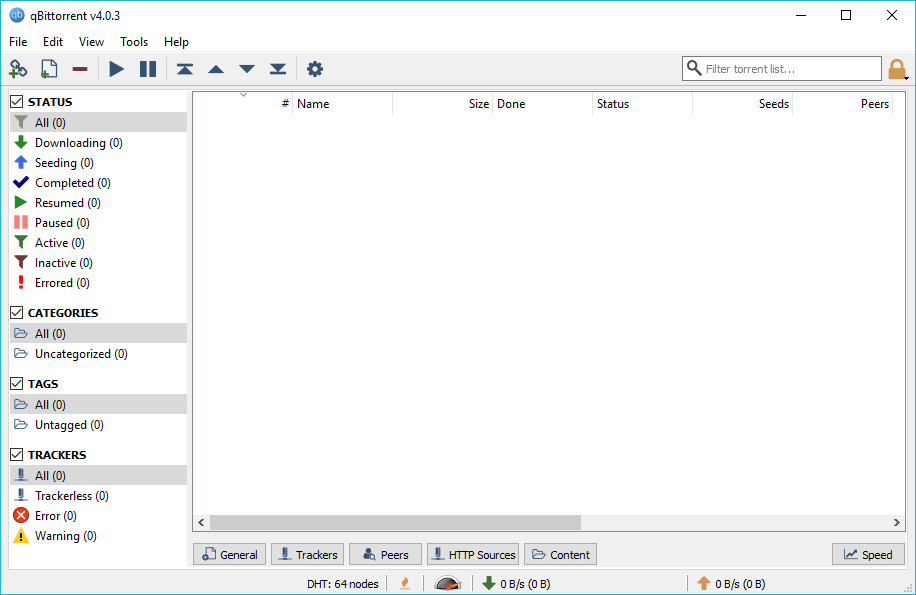The height and width of the screenshot is (595, 916).
Task: Open the torrent list sort dropdown arrow
Action: tap(243, 93)
